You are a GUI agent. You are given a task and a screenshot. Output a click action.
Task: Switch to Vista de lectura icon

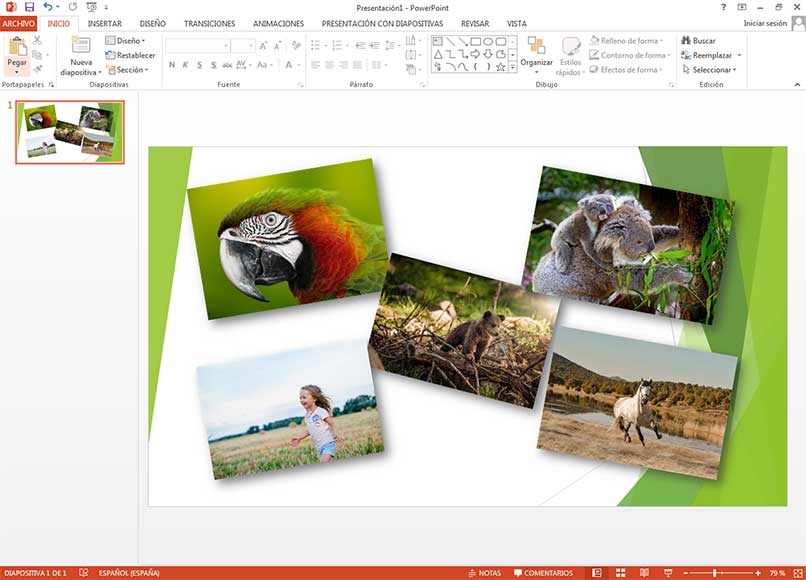pos(645,571)
